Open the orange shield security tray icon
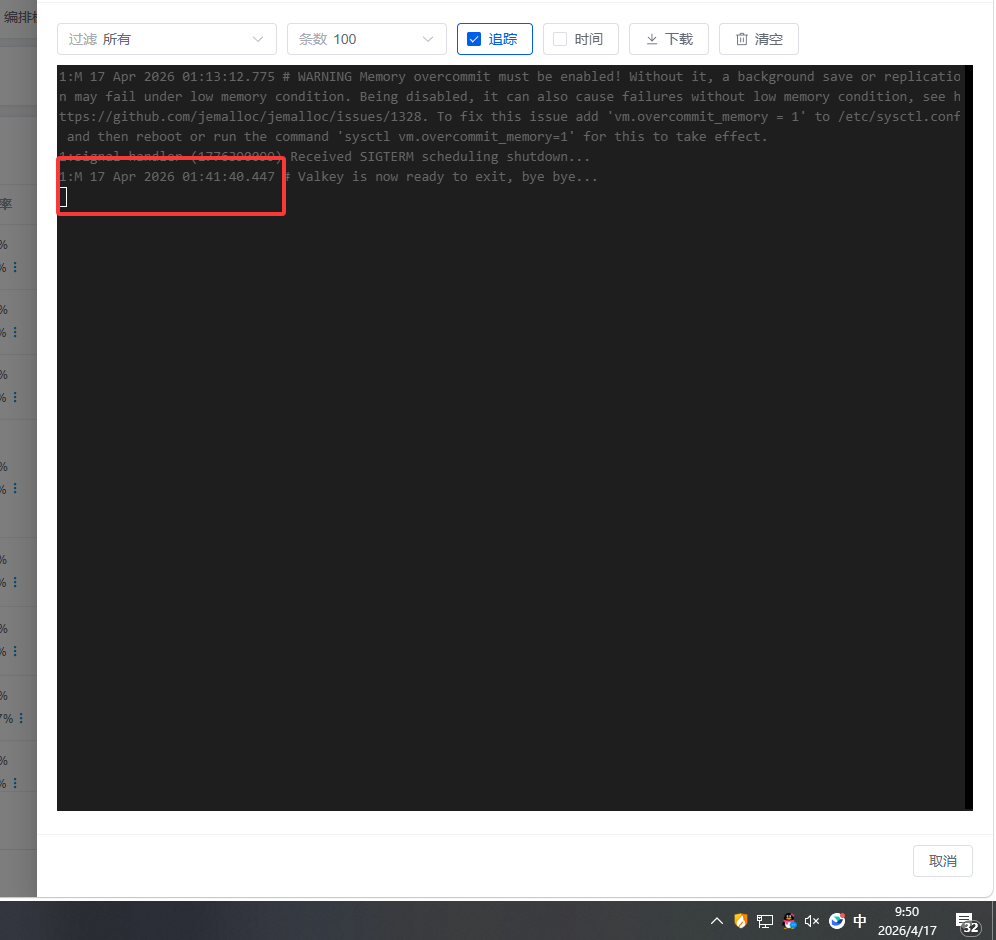 click(741, 921)
